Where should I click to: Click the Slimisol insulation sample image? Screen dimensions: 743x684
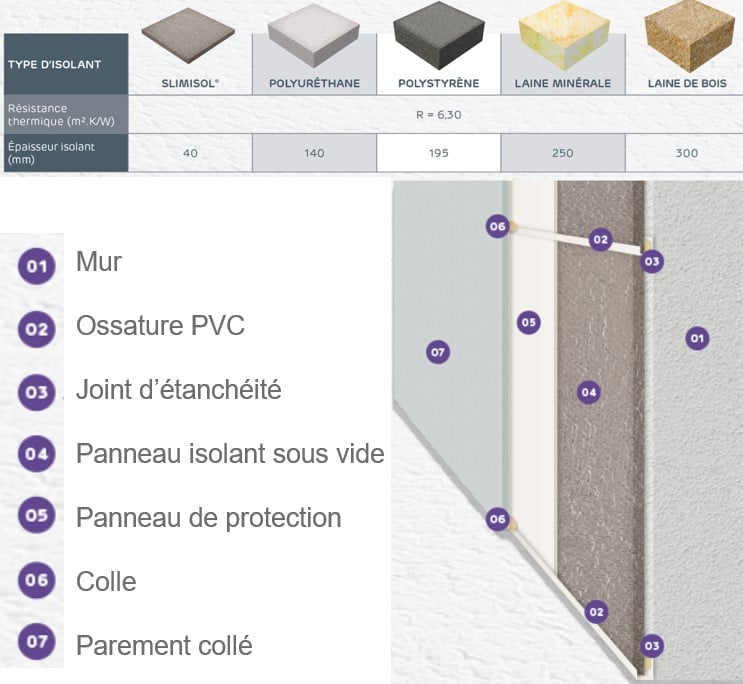(x=190, y=40)
